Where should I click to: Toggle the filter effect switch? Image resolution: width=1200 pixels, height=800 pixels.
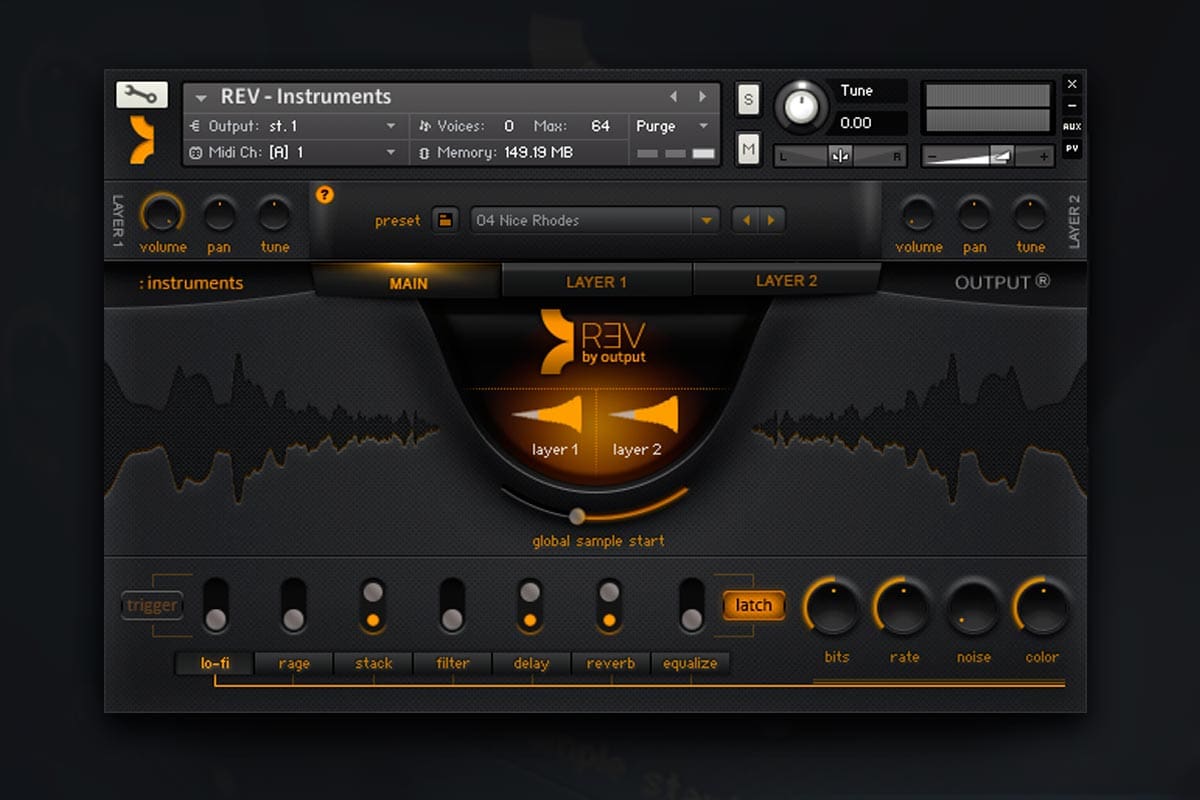(x=452, y=606)
